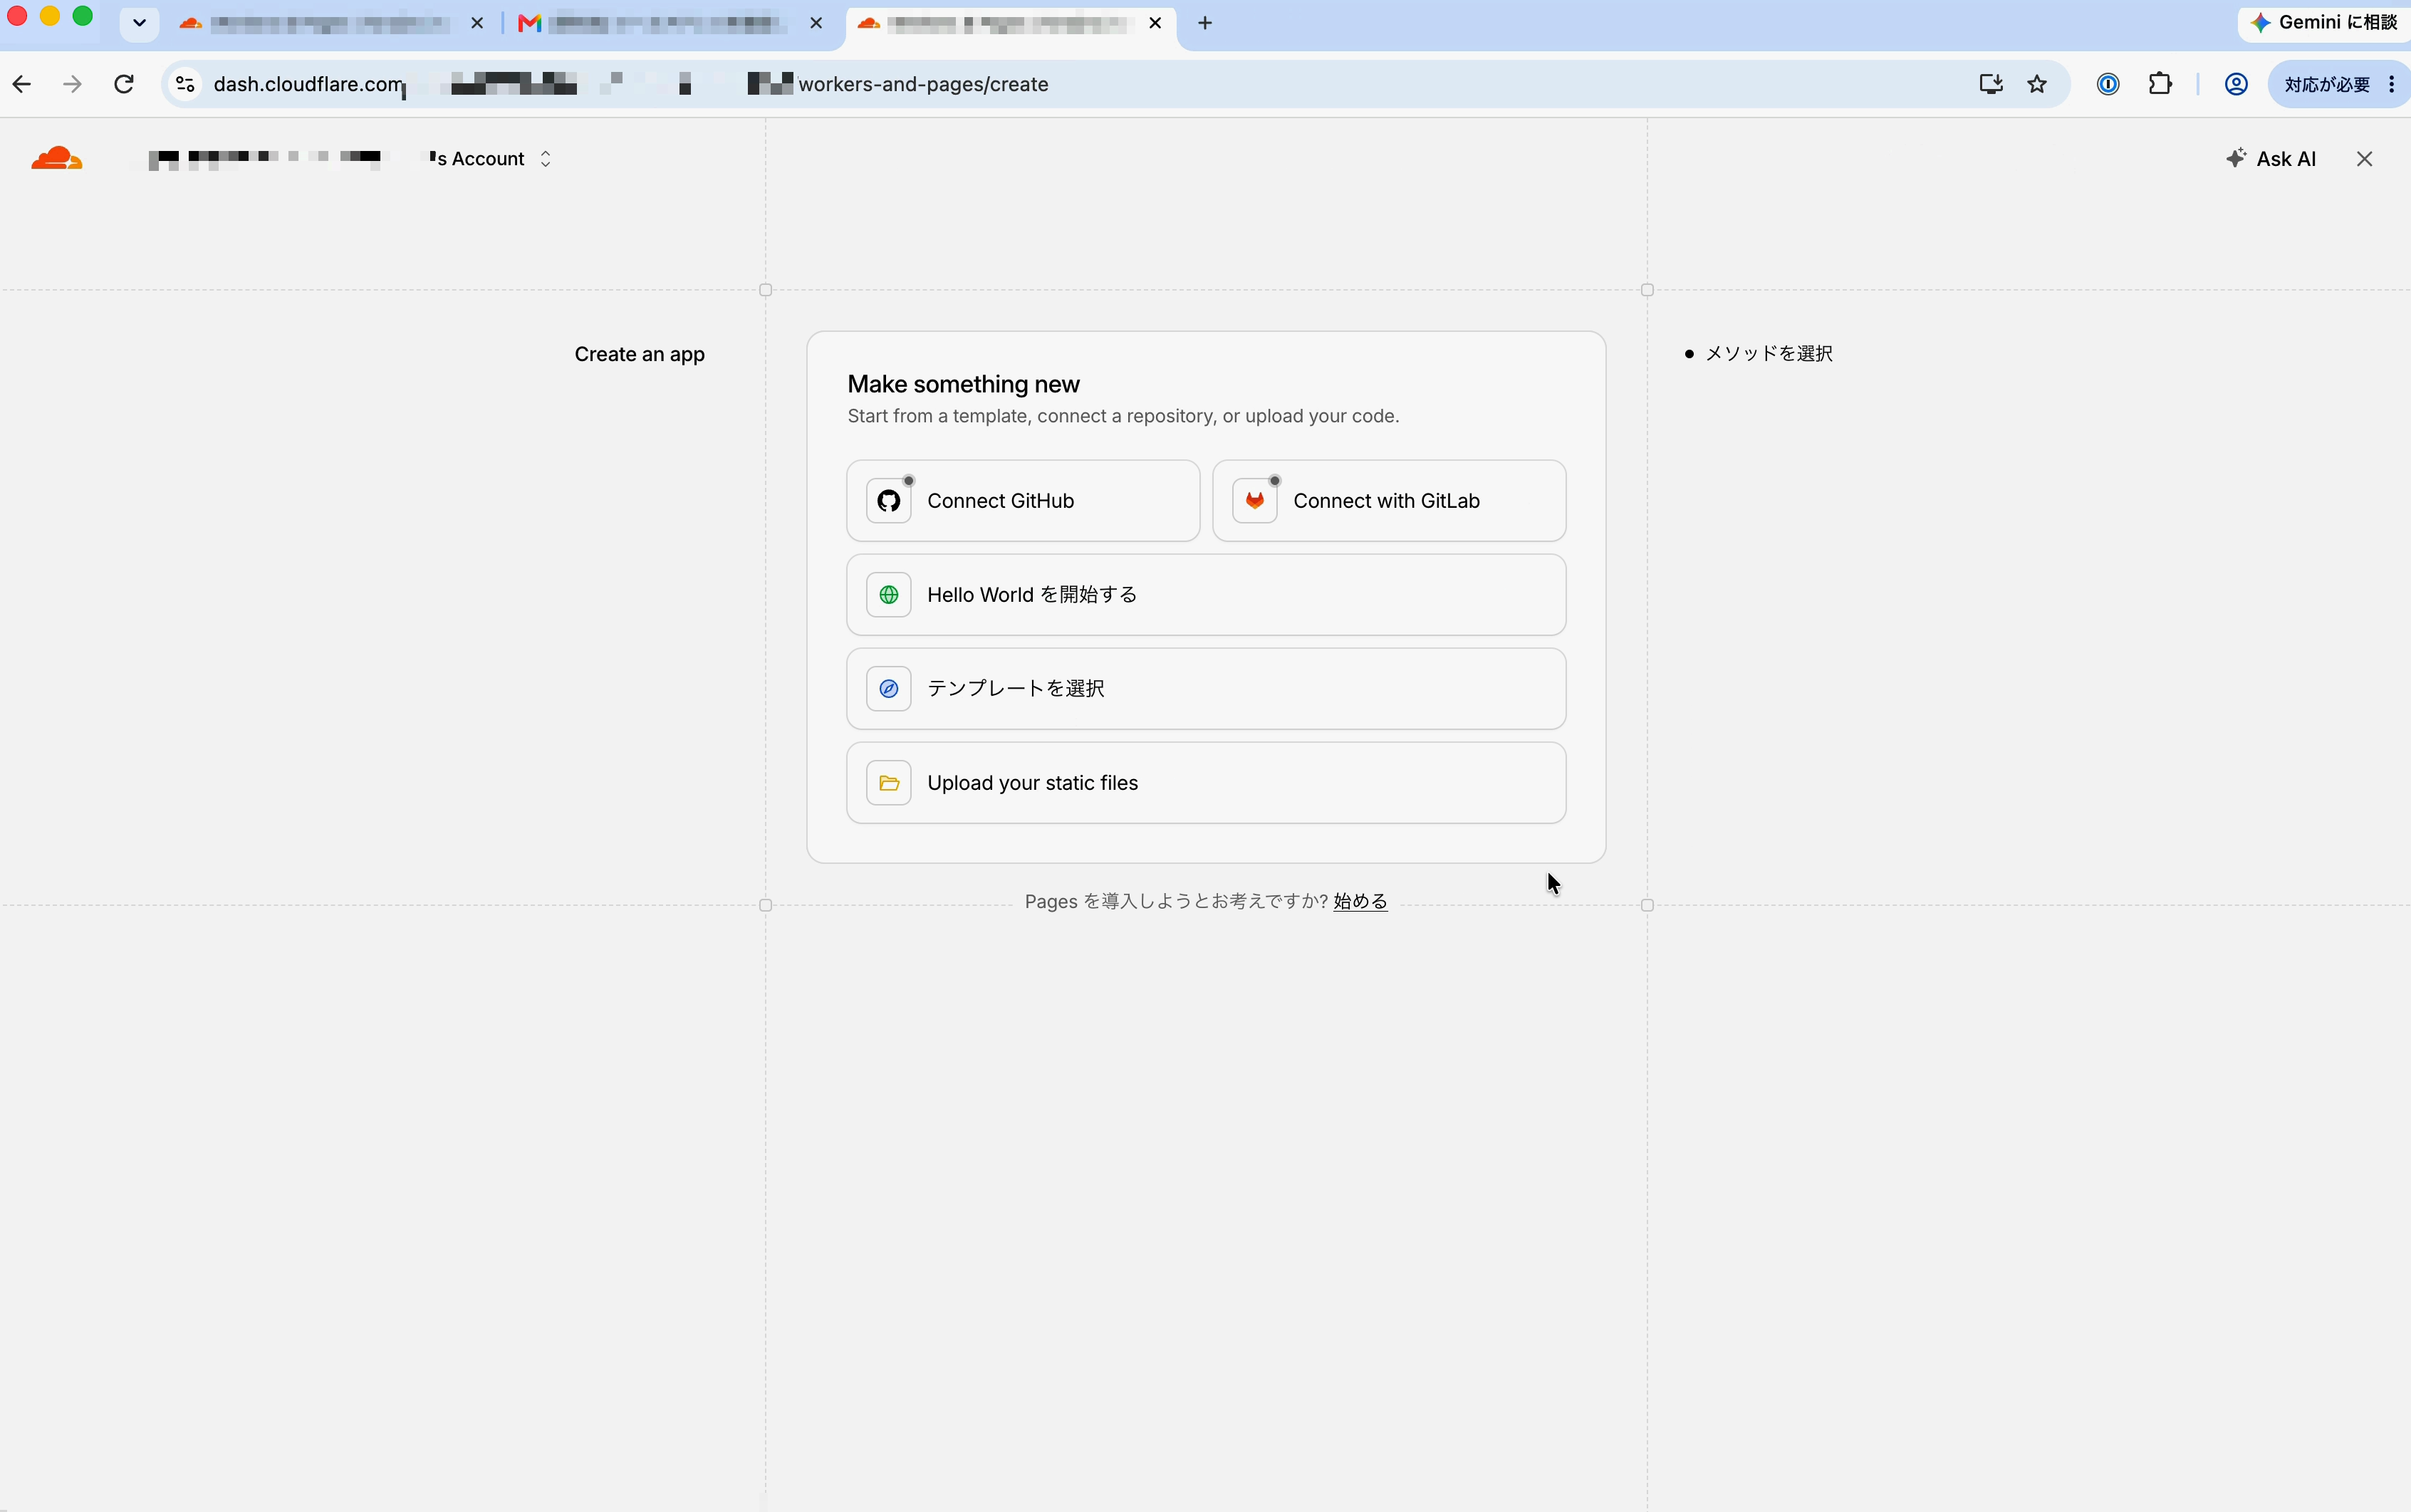Open the Chrome three-dot menu
This screenshot has height=1512, width=2411.
(x=2391, y=84)
